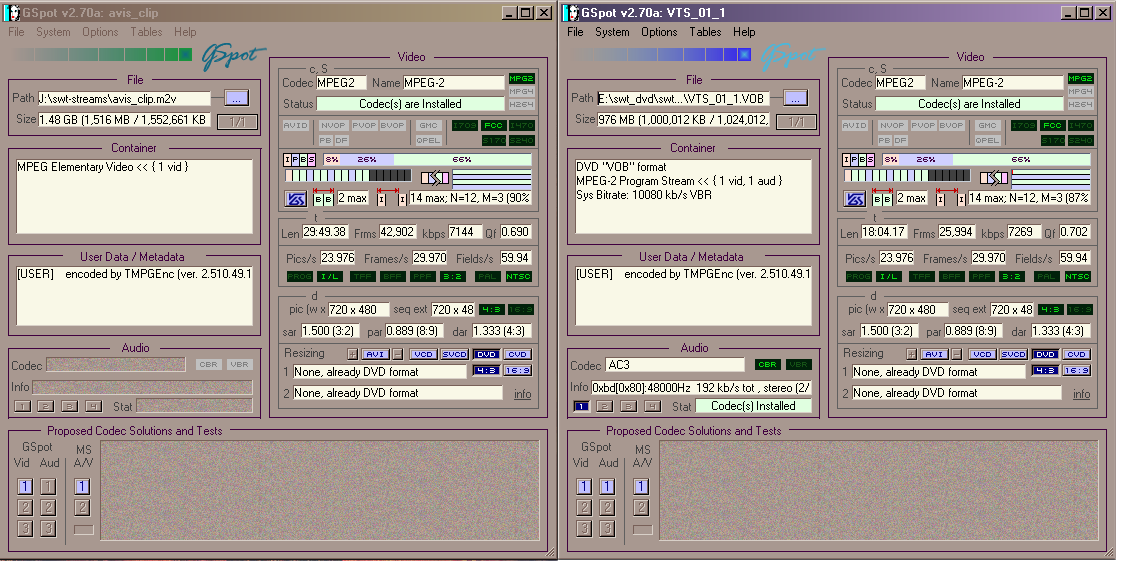Image resolution: width=1134 pixels, height=561 pixels.
Task: Click VBR indicator in VTS_01_1 Audio panel
Action: [798, 365]
